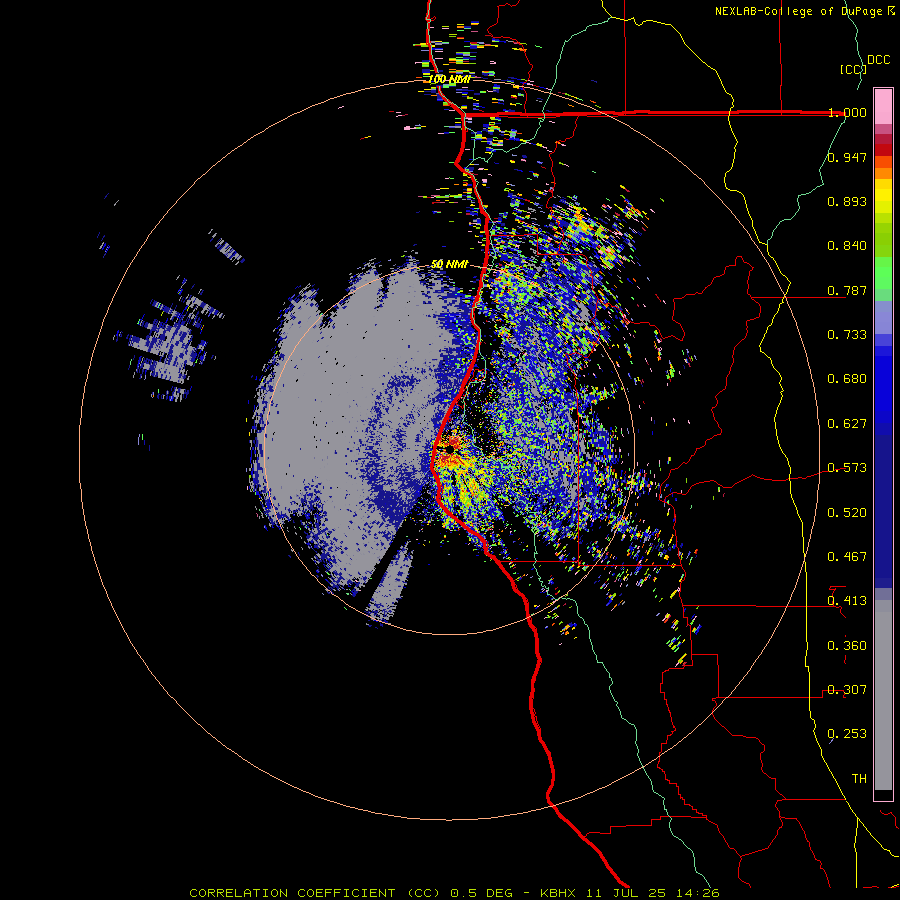Click the (CC) unit label

[853, 69]
